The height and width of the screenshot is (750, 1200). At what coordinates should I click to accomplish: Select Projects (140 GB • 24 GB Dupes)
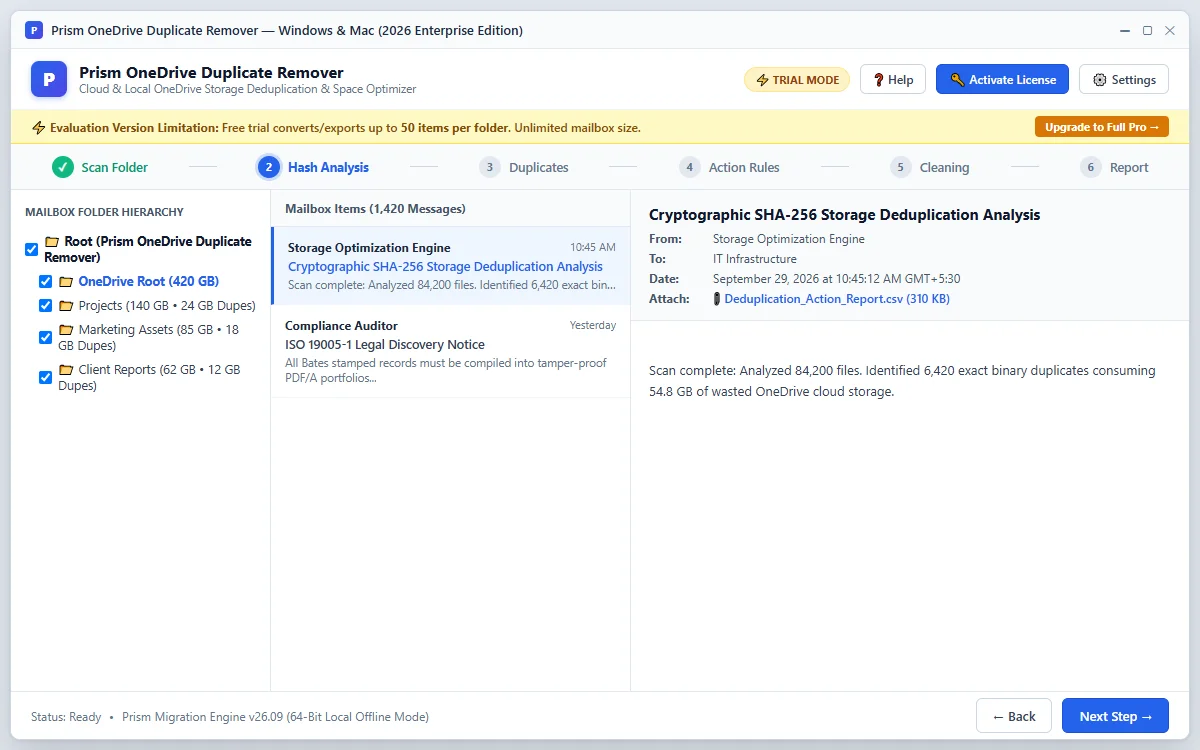click(x=167, y=306)
